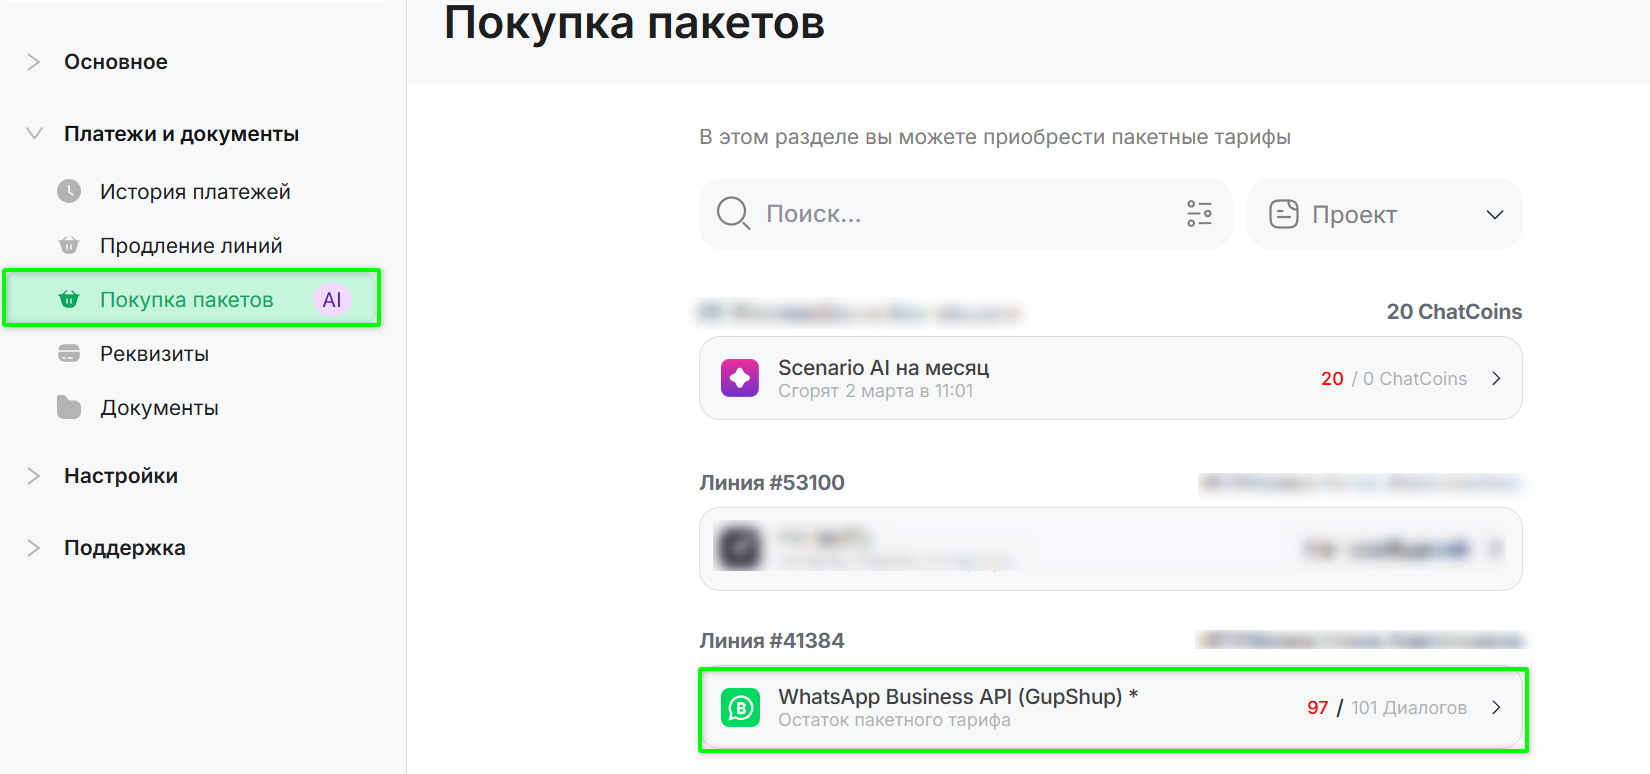Expand the Настройки section
Image resolution: width=1650 pixels, height=774 pixels.
click(34, 476)
